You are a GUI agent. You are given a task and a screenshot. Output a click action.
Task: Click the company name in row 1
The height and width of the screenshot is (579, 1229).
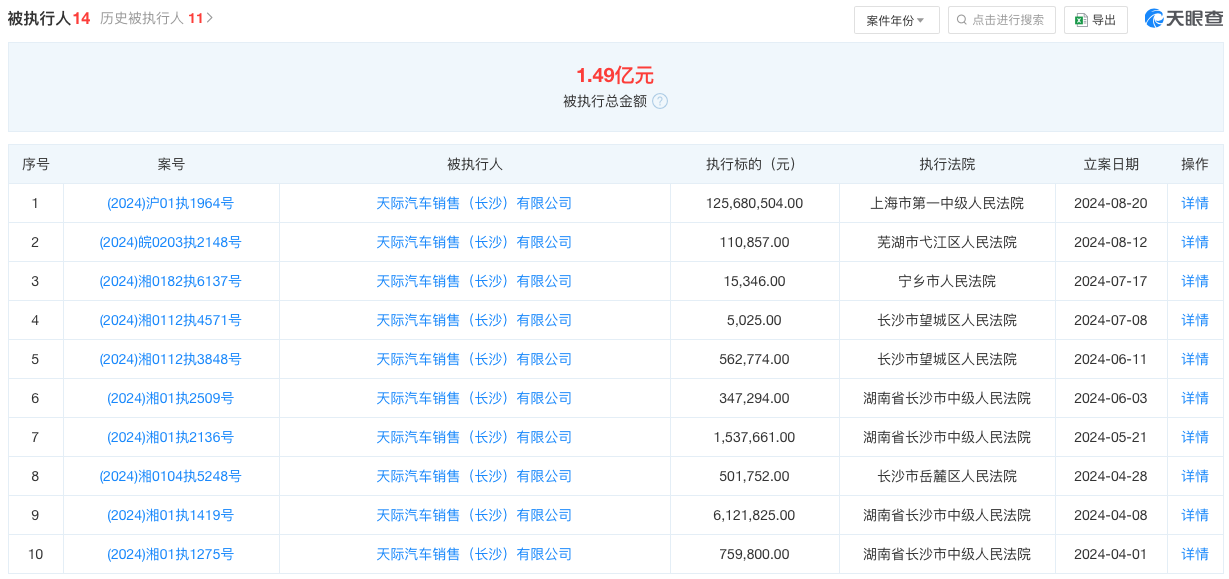474,203
